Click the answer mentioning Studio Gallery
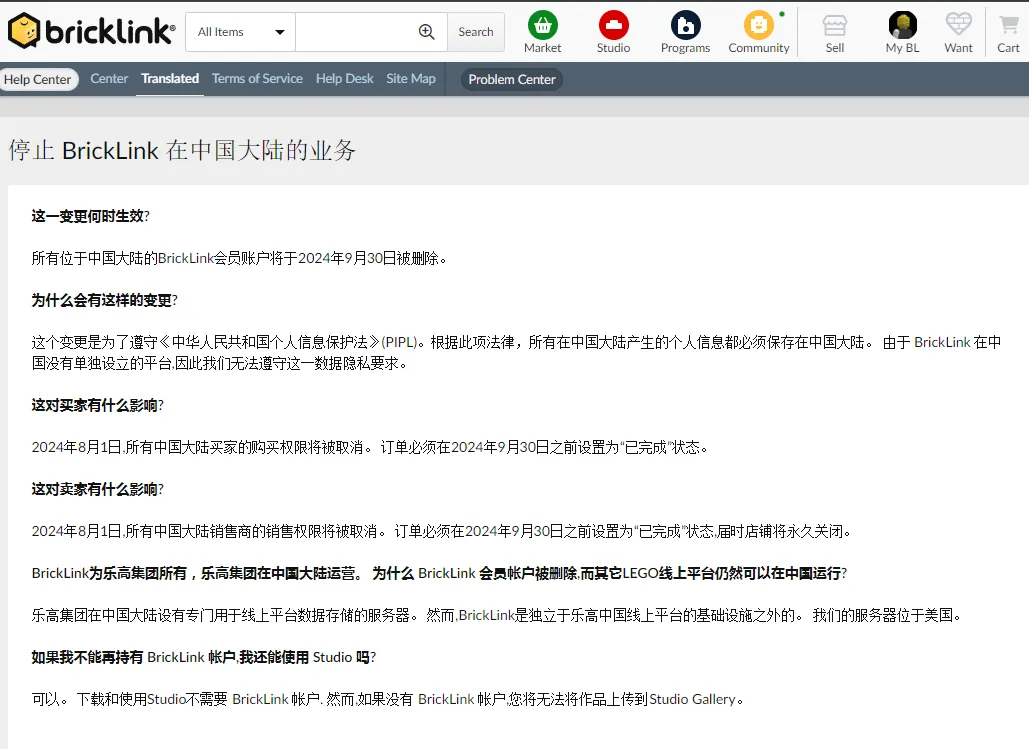Screen dimensions: 1029x749 coord(388,699)
